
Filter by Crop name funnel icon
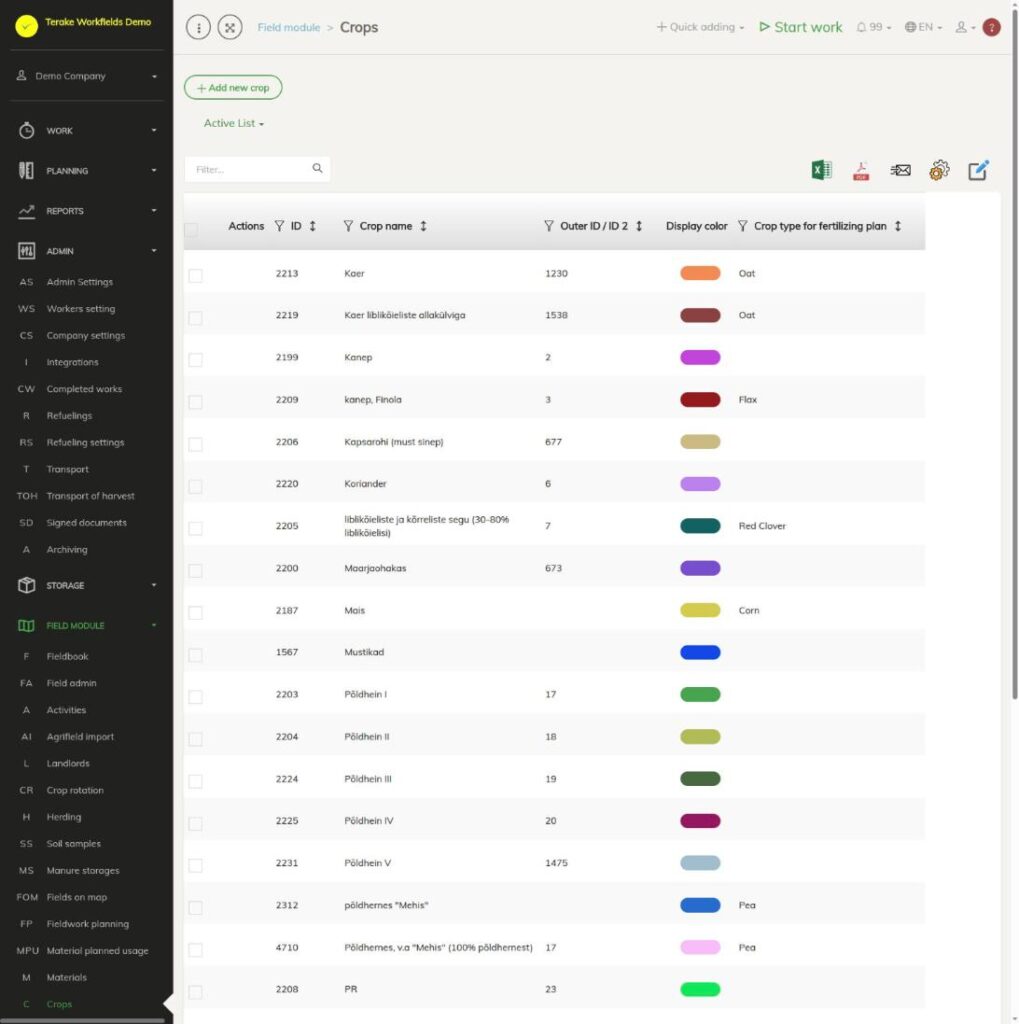[348, 226]
